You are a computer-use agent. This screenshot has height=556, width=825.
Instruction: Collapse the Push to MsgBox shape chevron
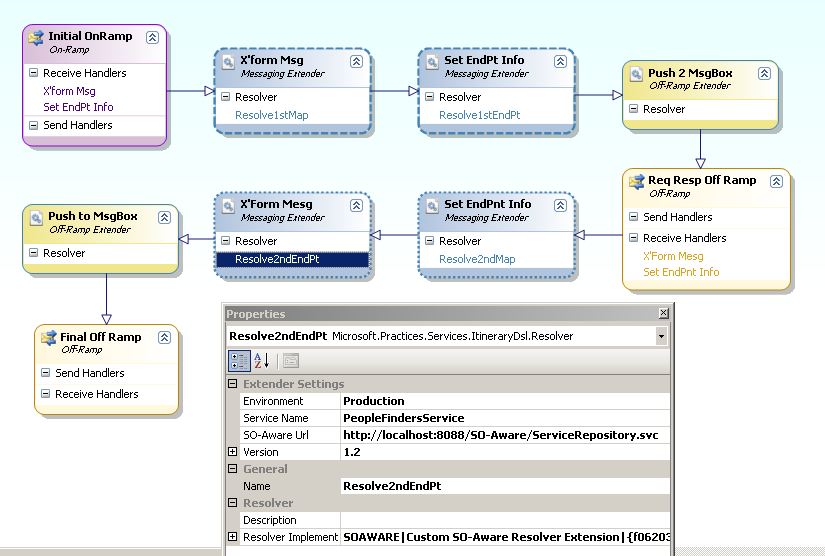[164, 217]
